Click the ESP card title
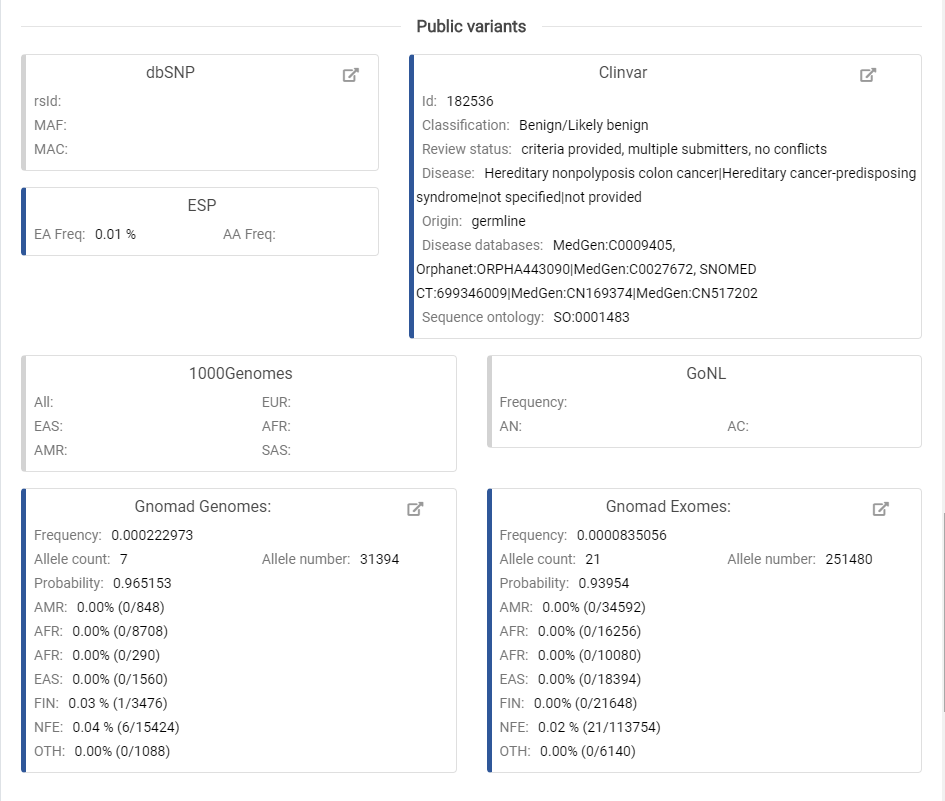945x801 pixels. (x=200, y=206)
